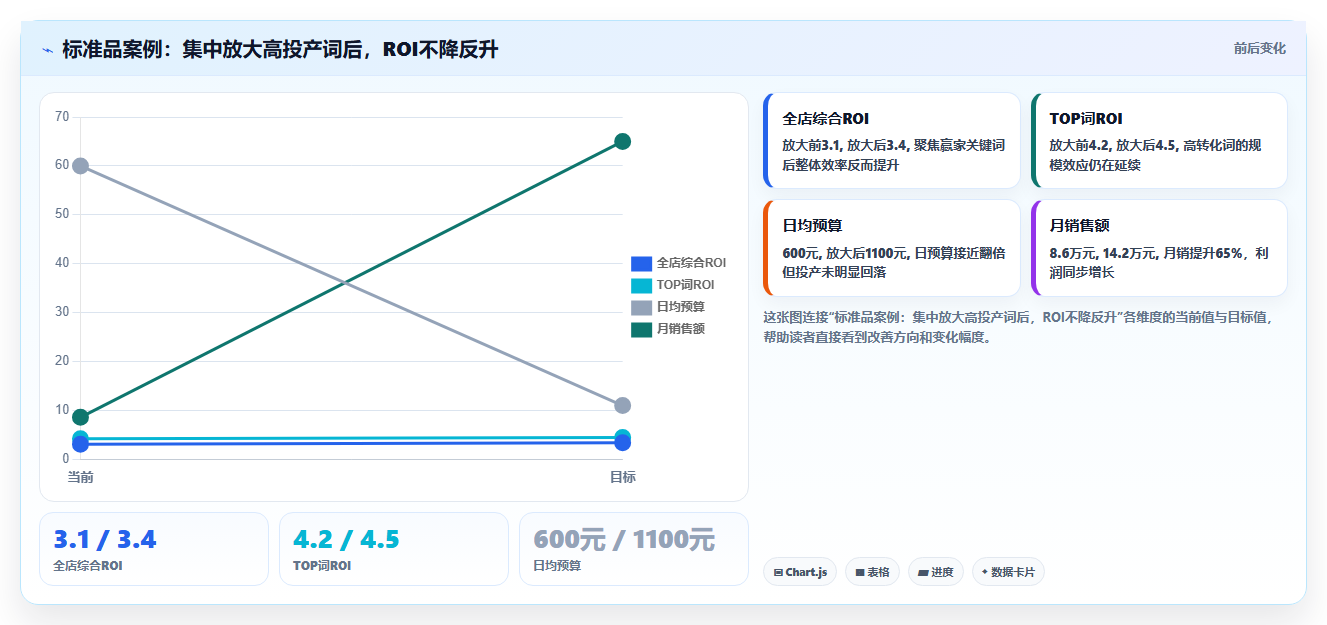Click the 当前 x-axis label
Image resolution: width=1327 pixels, height=625 pixels.
[80, 477]
